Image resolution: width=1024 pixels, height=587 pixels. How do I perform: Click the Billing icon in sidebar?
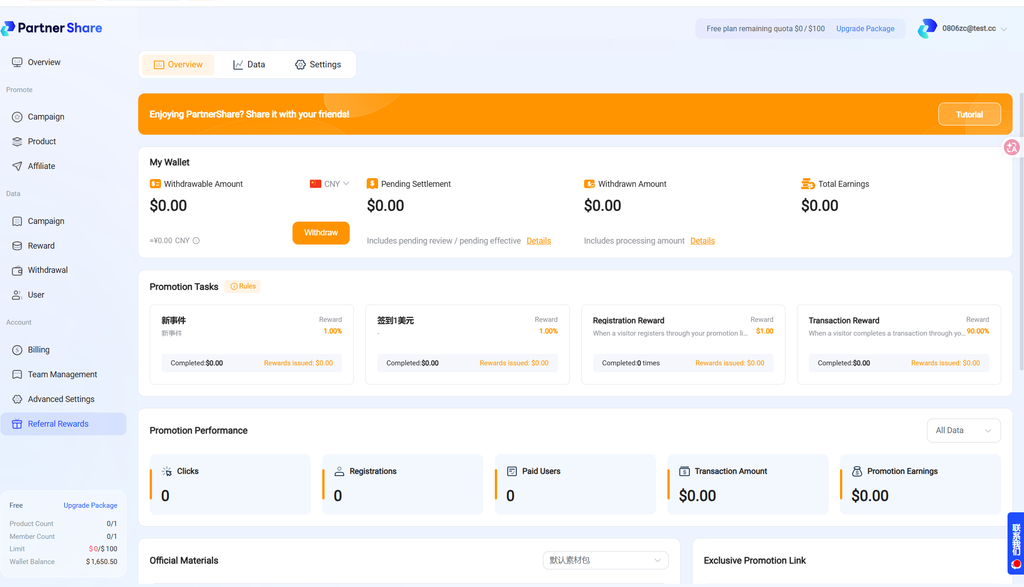(x=17, y=350)
